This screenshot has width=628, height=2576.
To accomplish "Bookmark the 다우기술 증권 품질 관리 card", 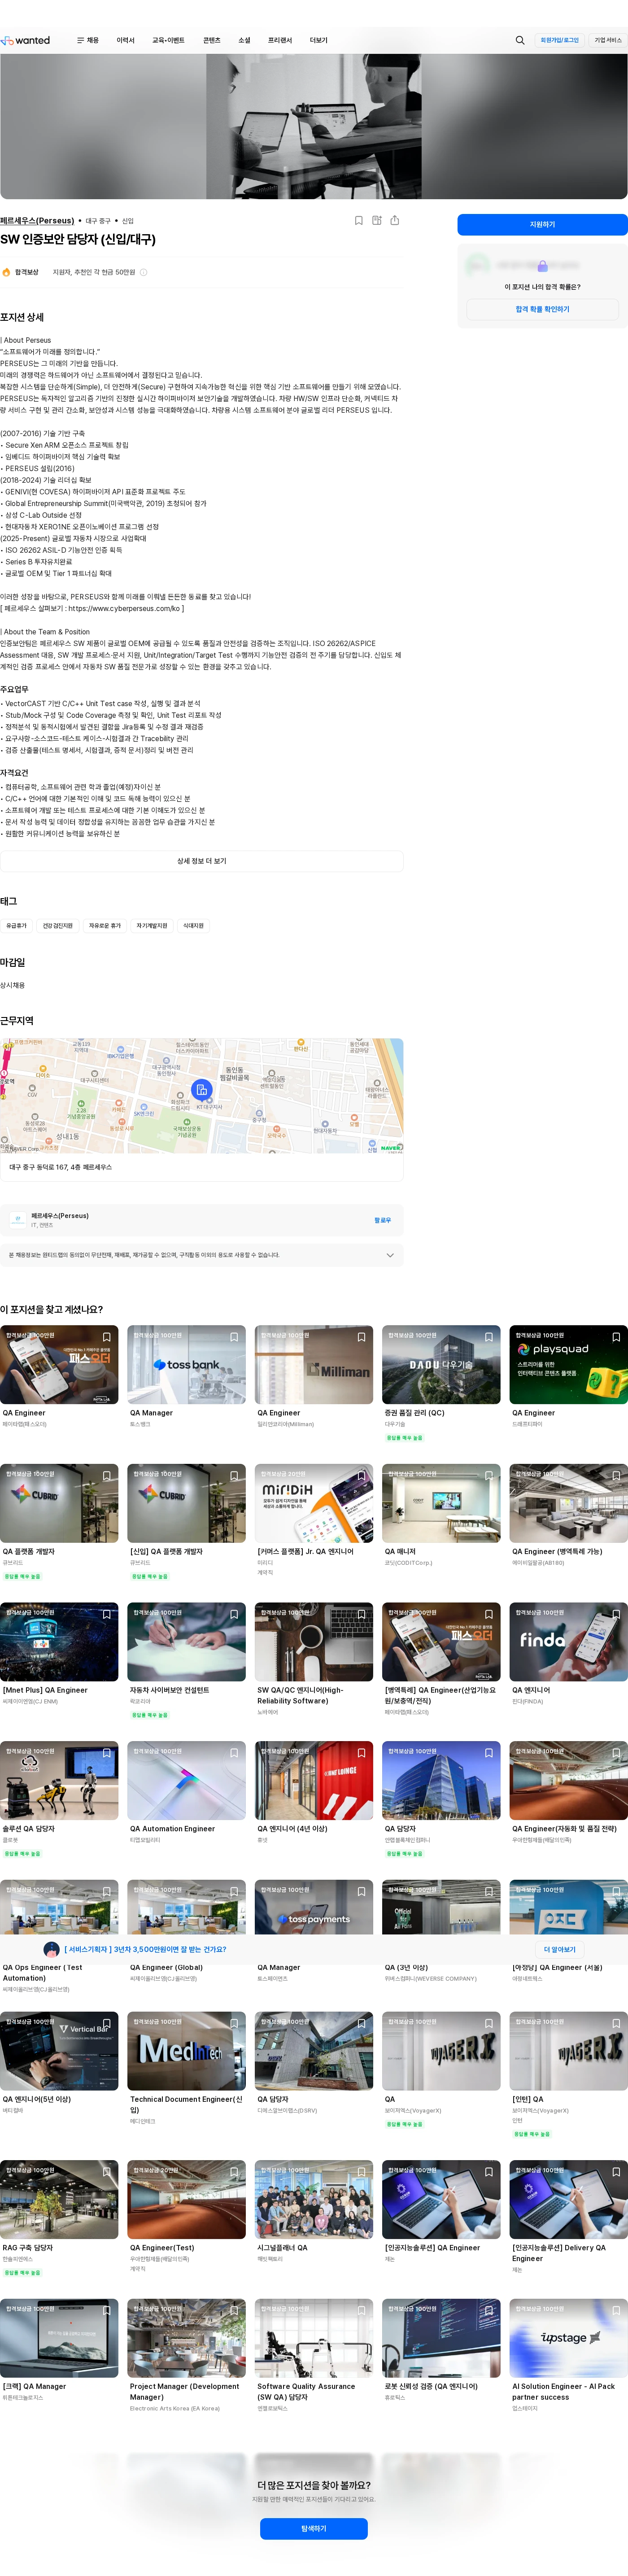I will coord(489,1337).
